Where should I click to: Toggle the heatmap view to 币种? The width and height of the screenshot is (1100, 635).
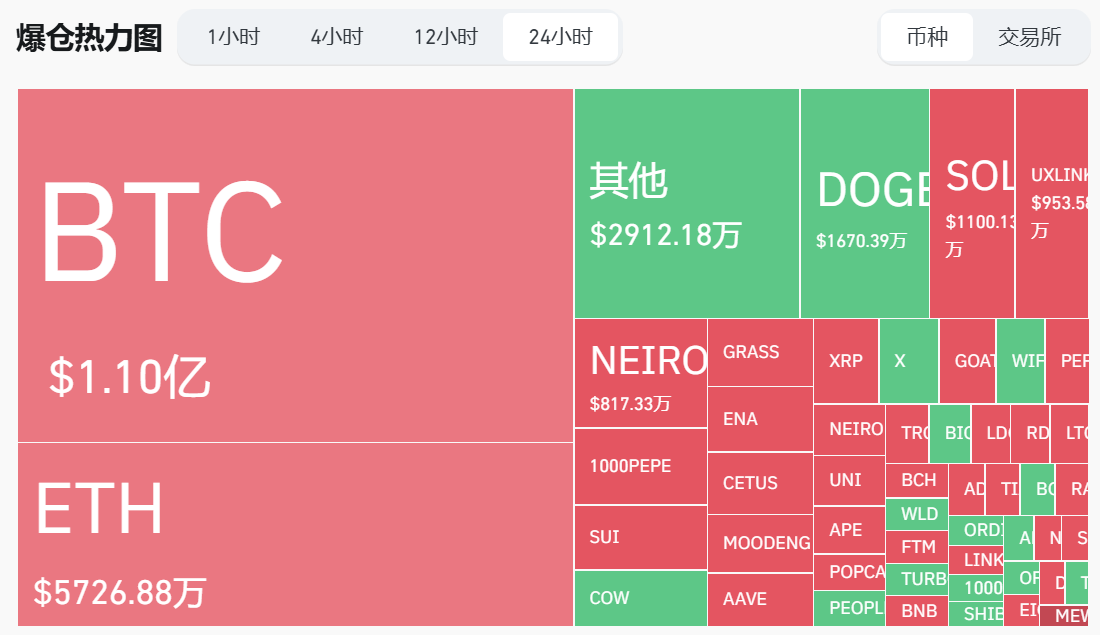coord(927,38)
